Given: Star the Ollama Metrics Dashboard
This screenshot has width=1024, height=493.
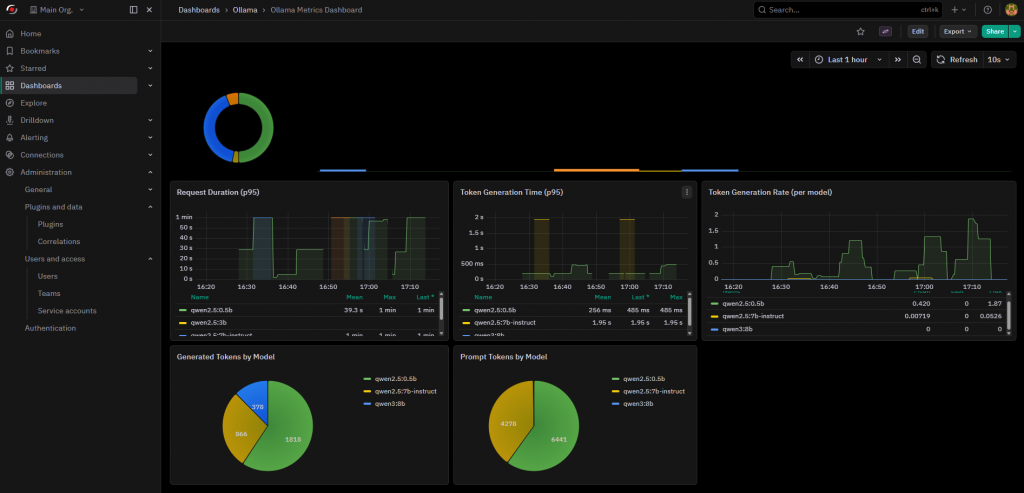Looking at the screenshot, I should pos(860,31).
